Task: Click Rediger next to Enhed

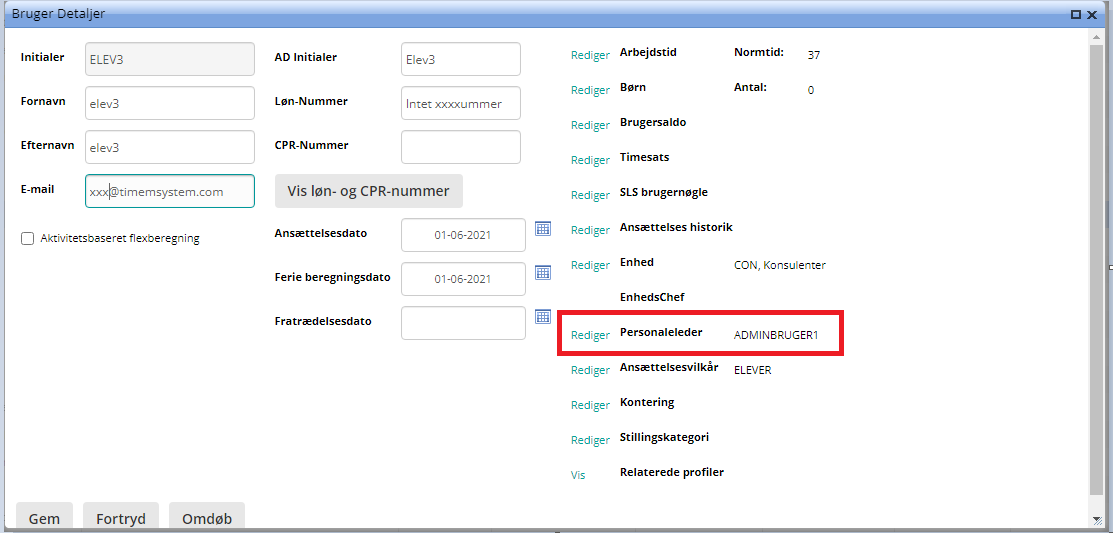Action: pyautogui.click(x=590, y=266)
